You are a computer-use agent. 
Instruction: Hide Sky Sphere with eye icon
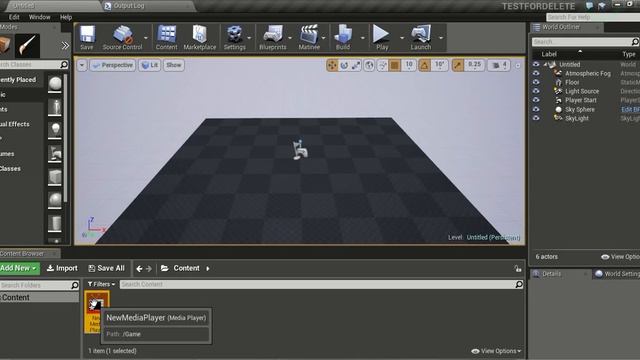(536, 109)
